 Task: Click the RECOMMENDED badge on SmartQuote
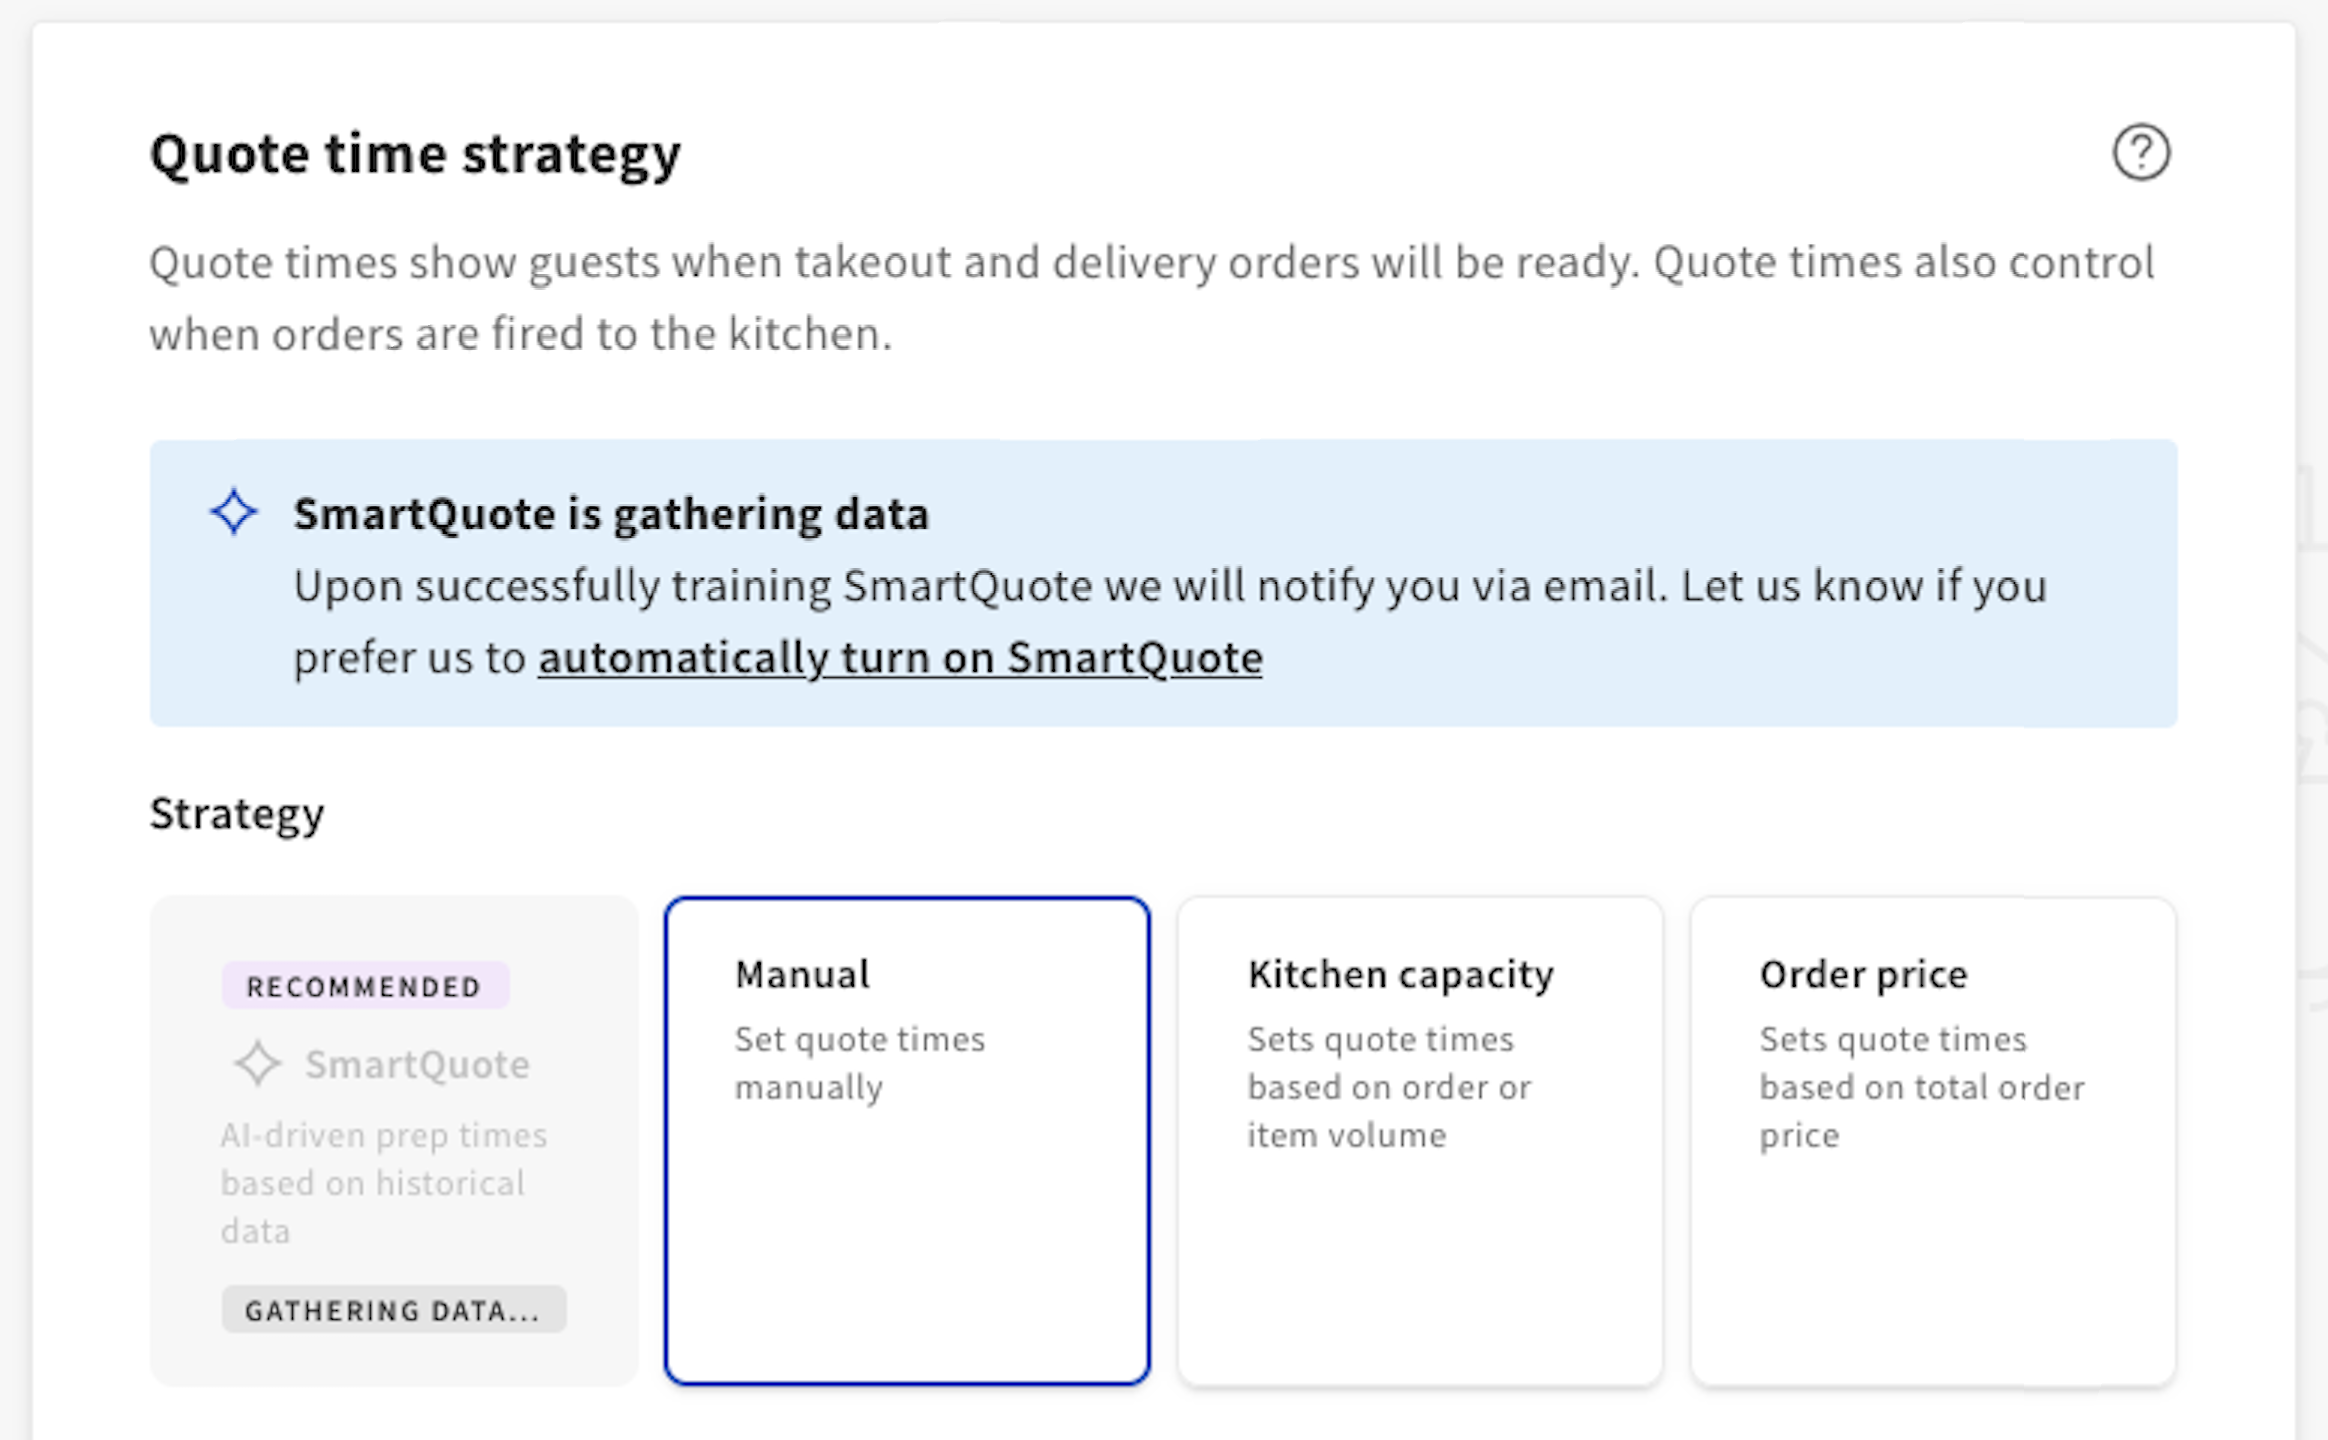coord(364,985)
